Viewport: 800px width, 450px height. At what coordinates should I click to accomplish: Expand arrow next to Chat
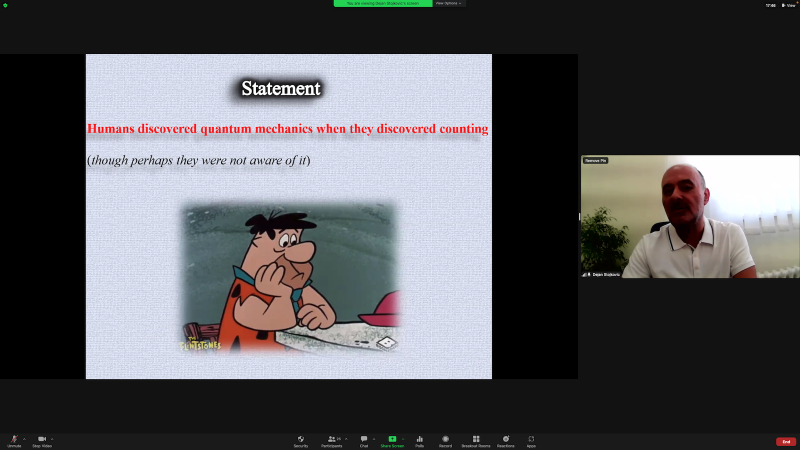(374, 439)
